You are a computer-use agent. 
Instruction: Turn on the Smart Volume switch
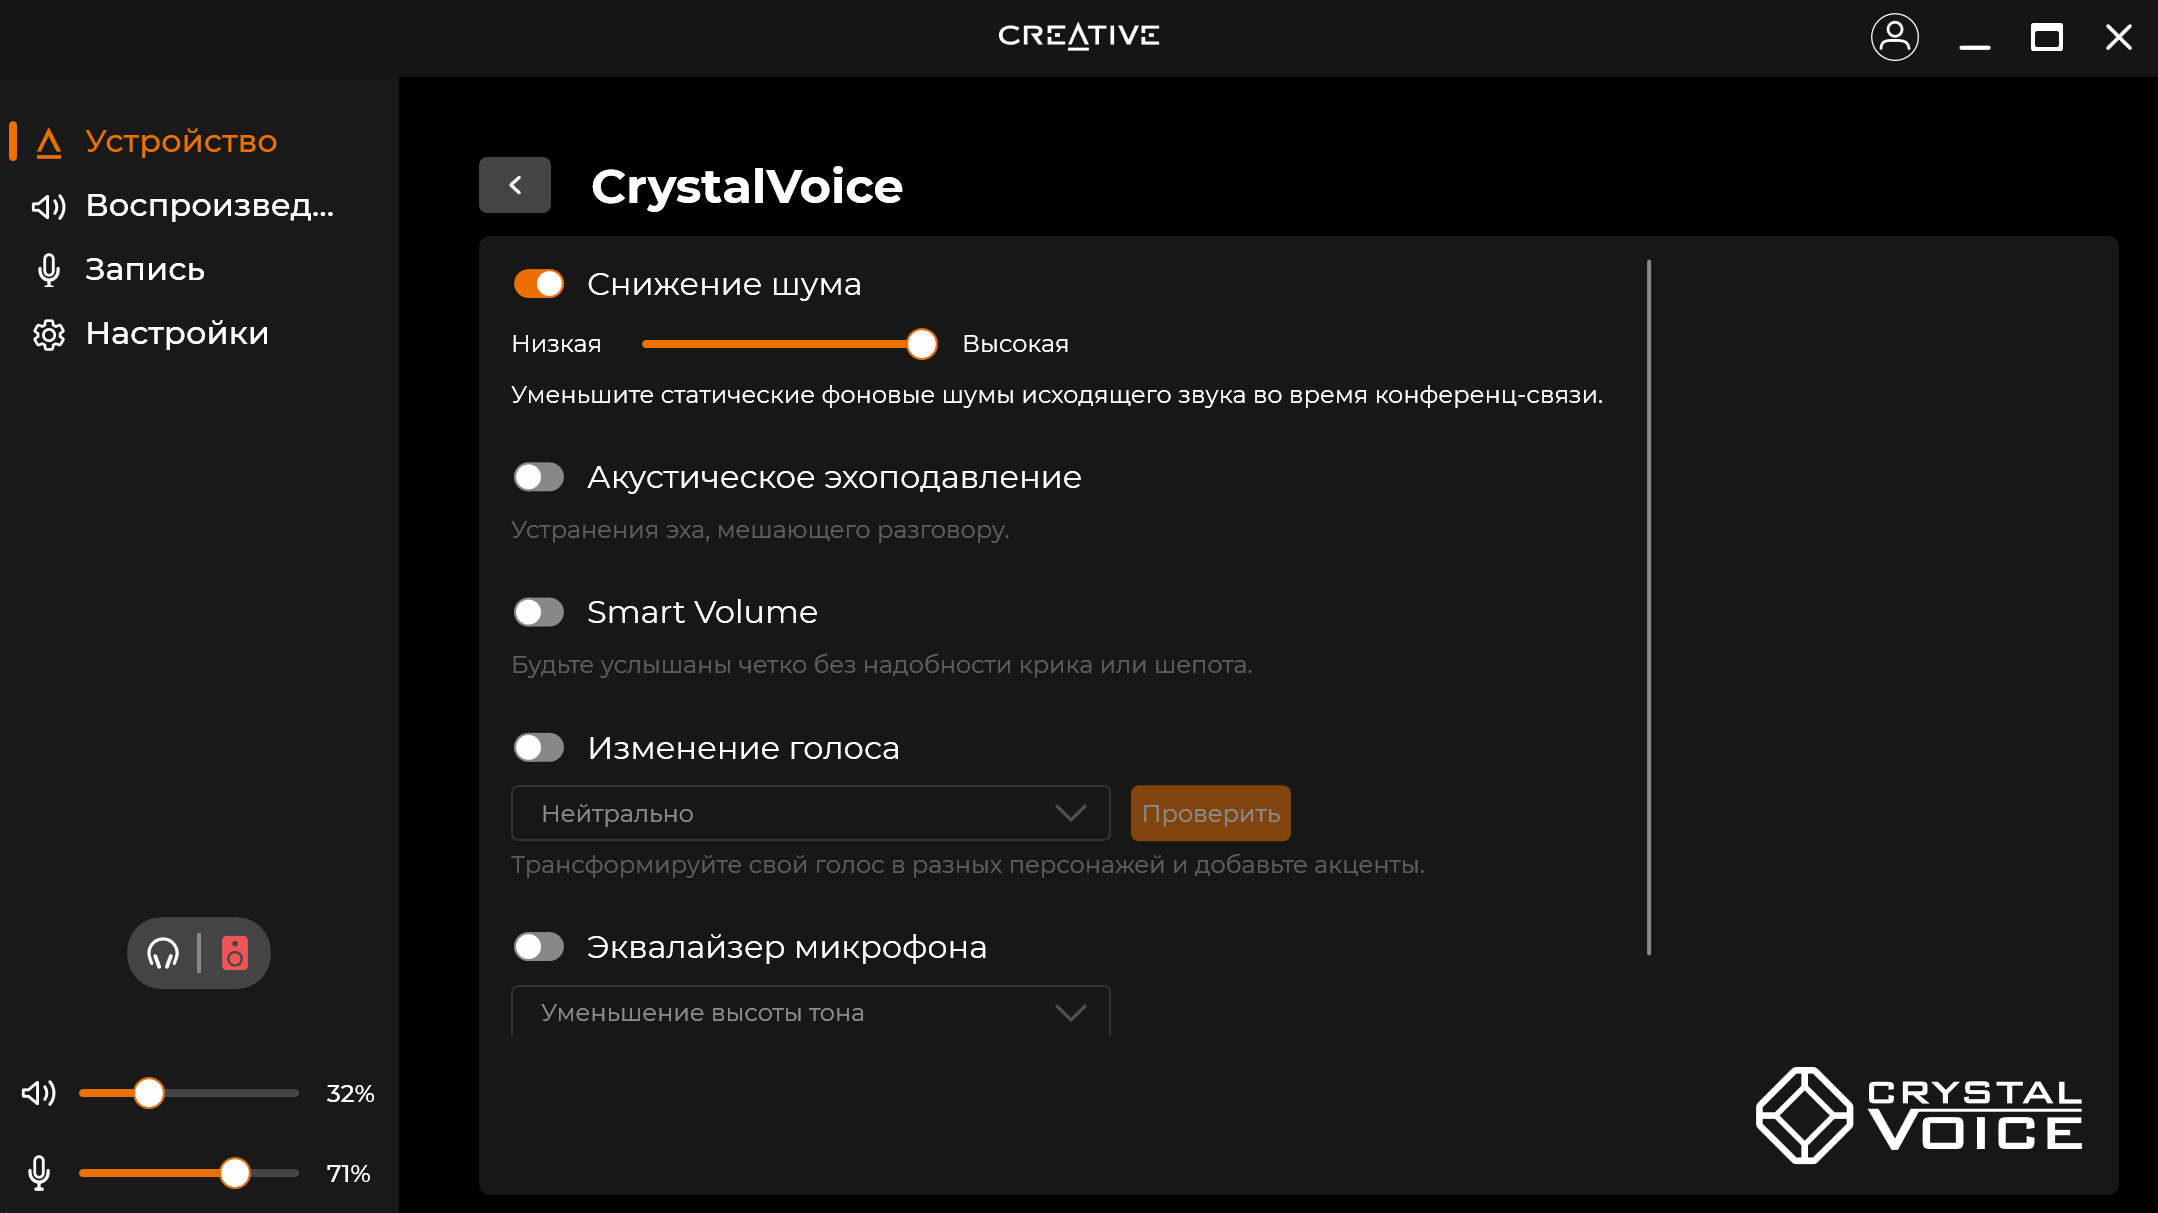[x=538, y=612]
